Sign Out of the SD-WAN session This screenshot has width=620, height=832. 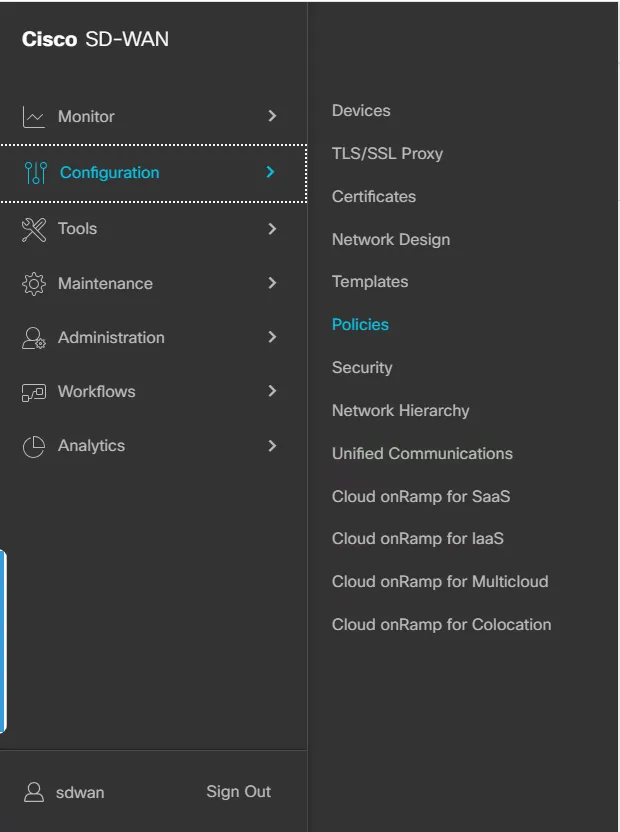(238, 792)
